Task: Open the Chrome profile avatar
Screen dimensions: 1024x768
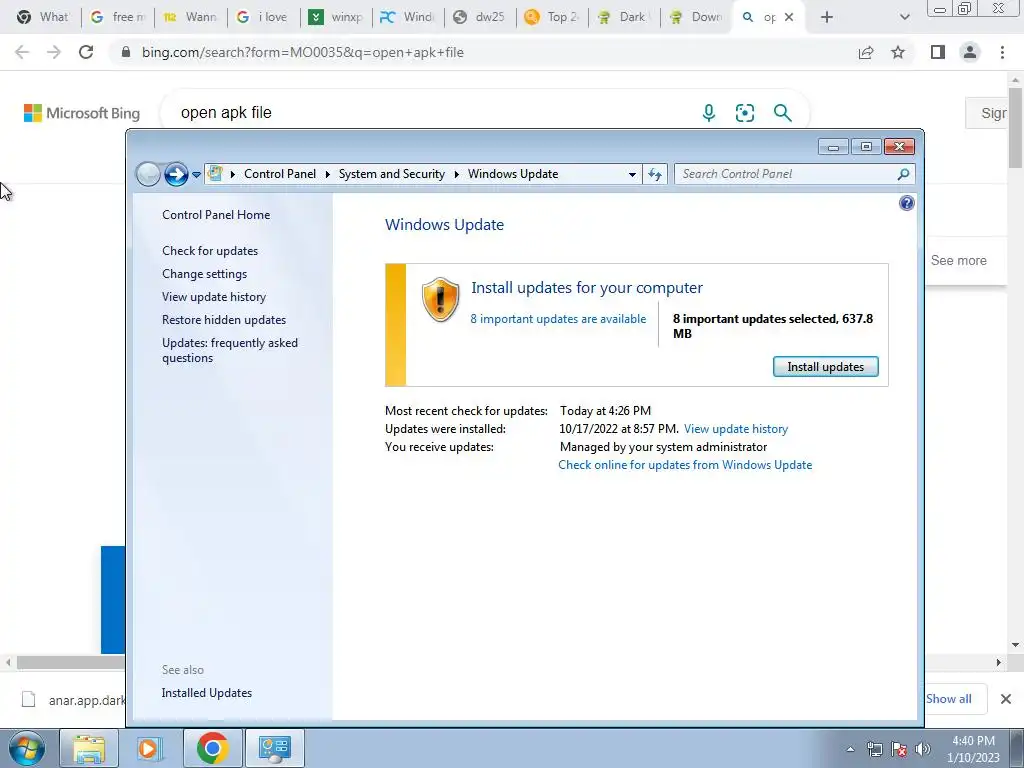Action: coord(970,52)
